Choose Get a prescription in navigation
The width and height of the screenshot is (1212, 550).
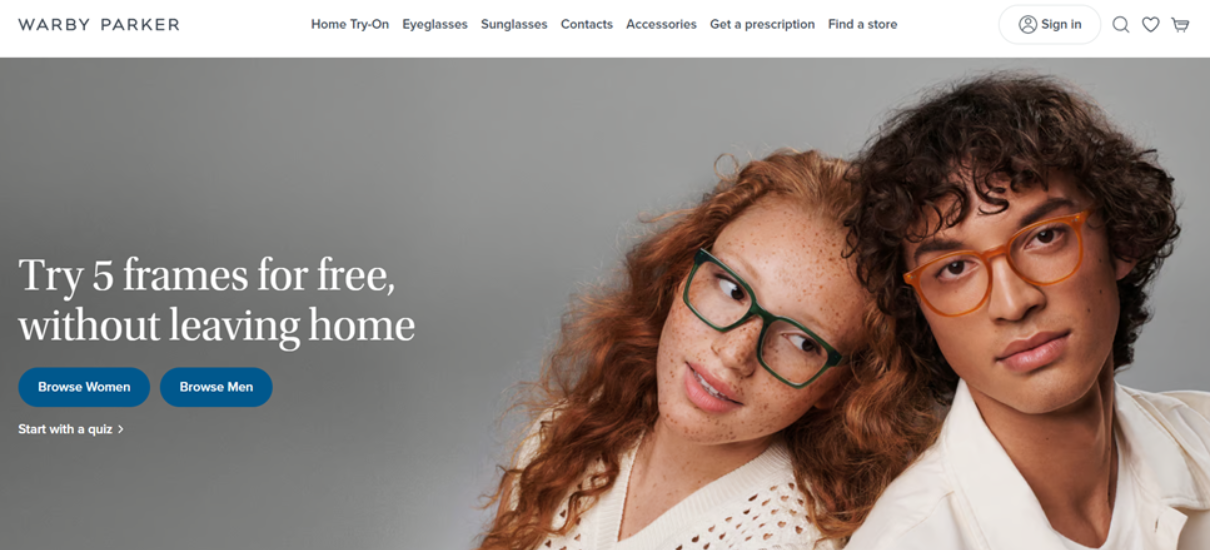[x=762, y=24]
